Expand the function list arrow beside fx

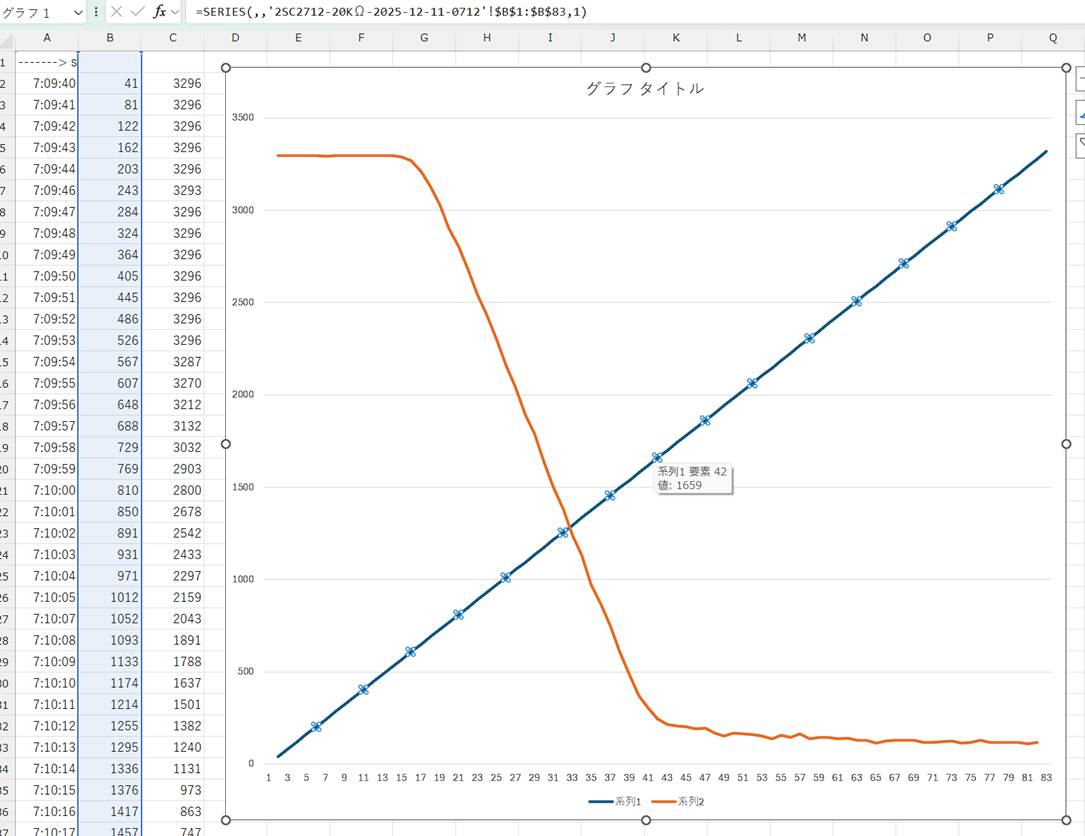click(x=176, y=12)
